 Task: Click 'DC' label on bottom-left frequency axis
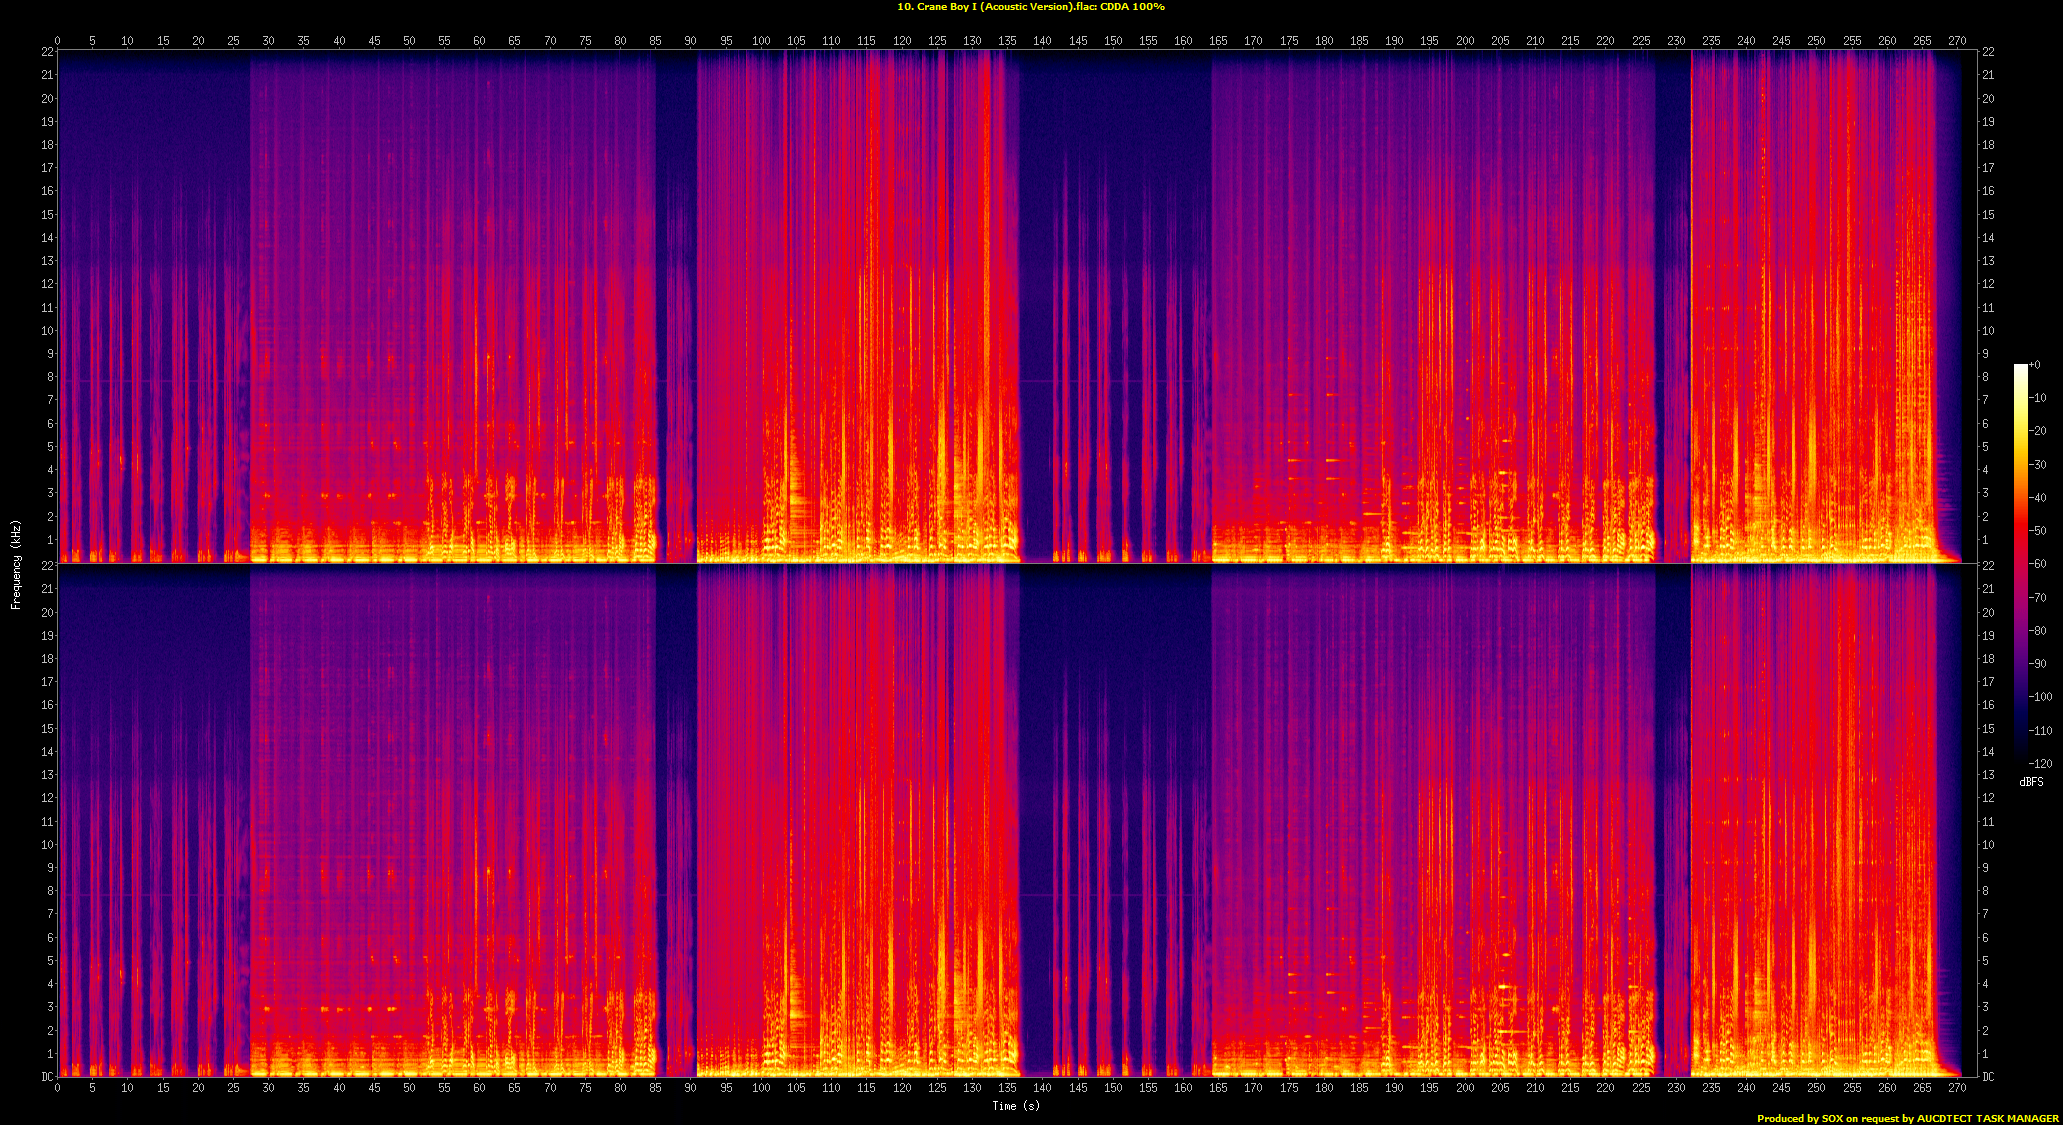(47, 1077)
